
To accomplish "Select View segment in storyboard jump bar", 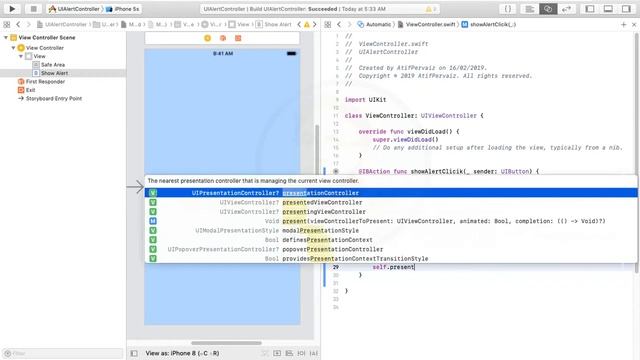I will pos(239,24).
